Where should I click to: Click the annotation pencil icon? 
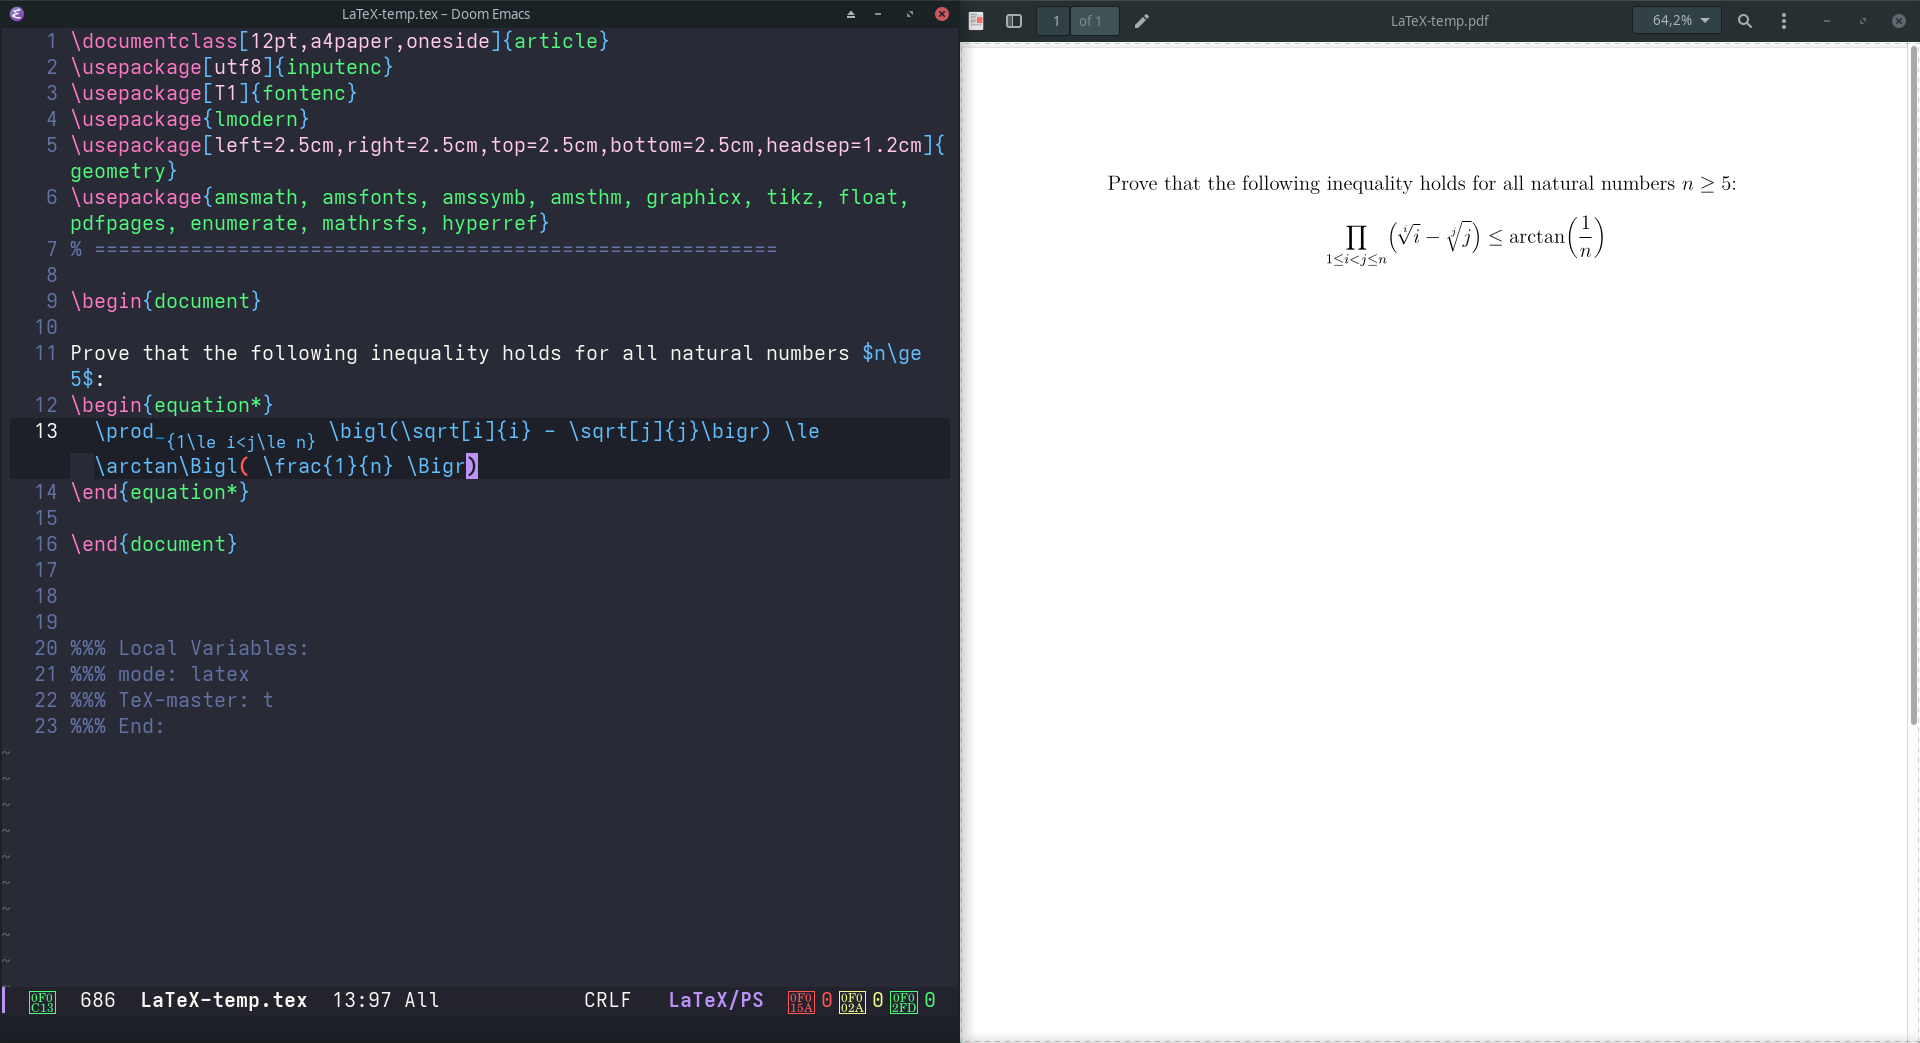point(1142,21)
